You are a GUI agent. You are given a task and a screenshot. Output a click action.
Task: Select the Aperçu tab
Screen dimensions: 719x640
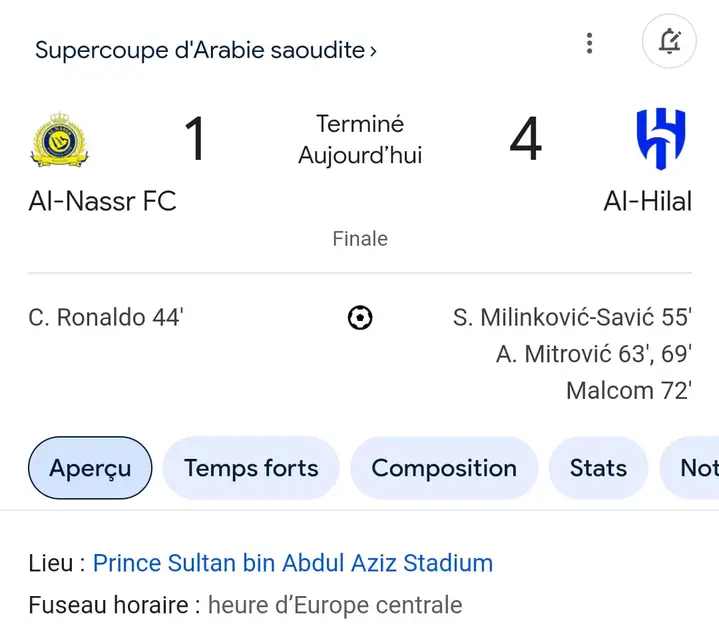pyautogui.click(x=90, y=468)
